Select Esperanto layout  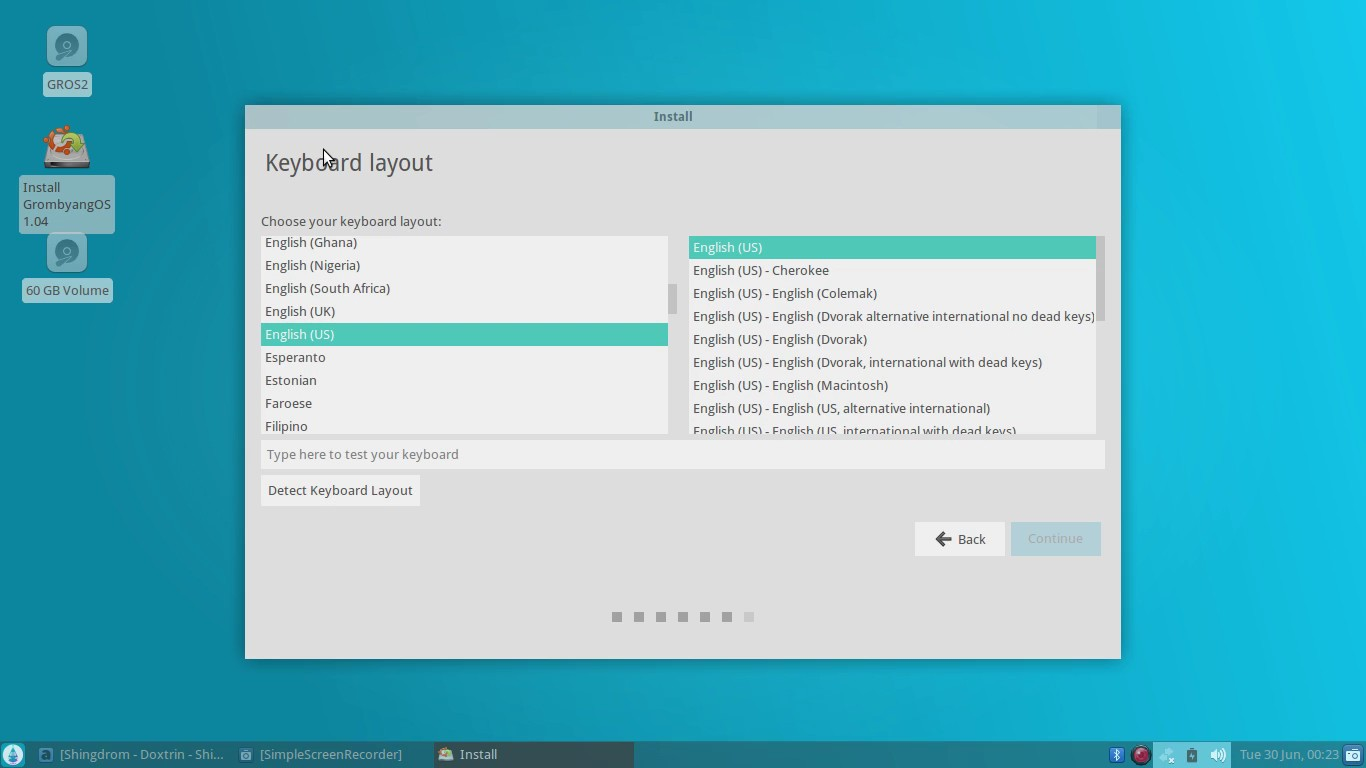tap(464, 358)
